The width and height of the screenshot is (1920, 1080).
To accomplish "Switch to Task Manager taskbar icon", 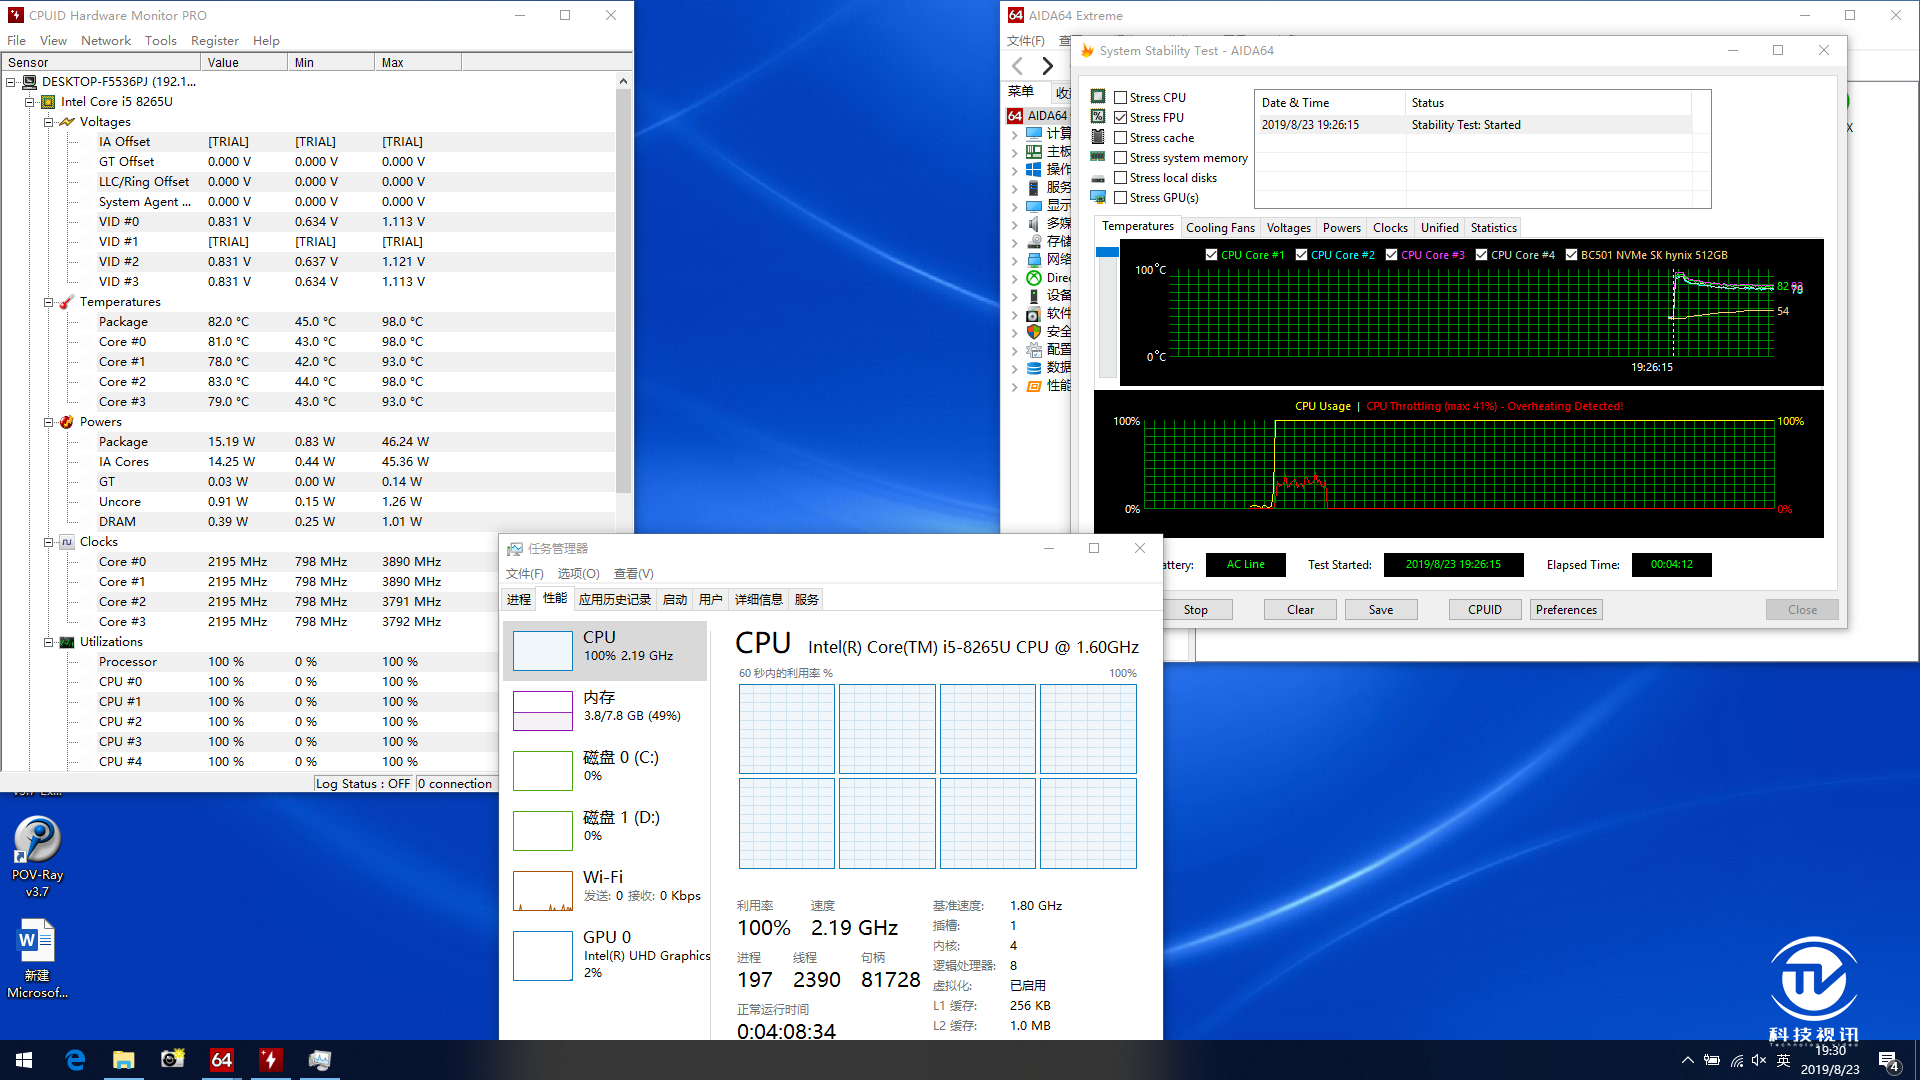I will point(319,1060).
